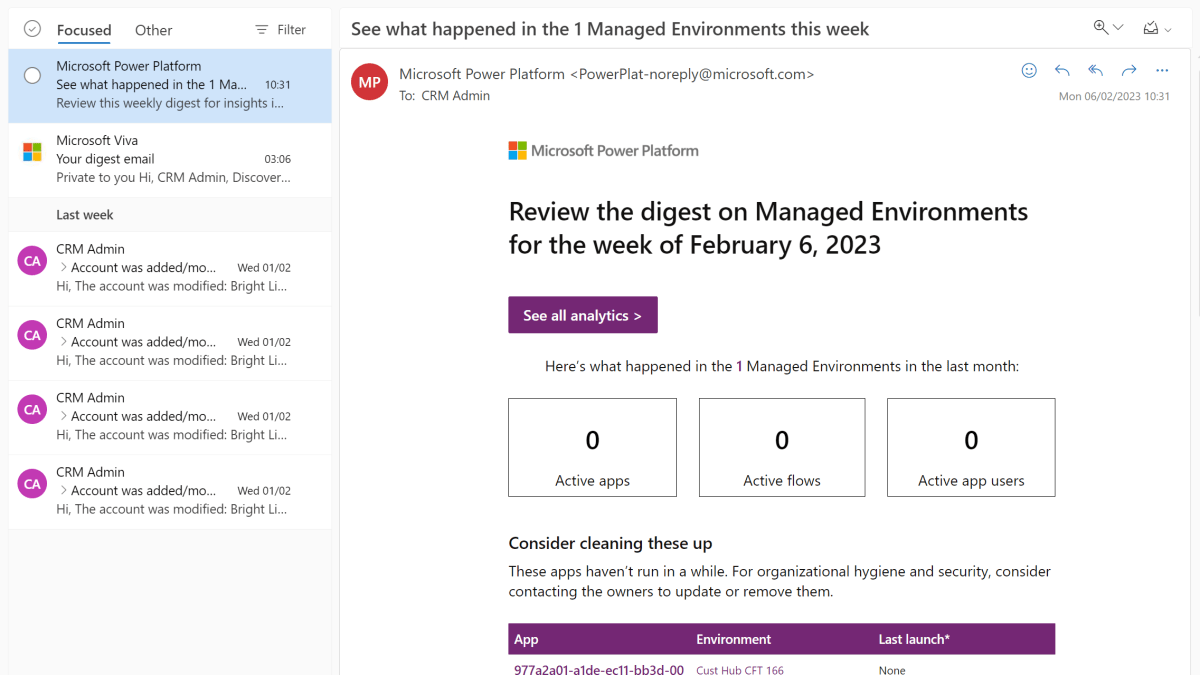Click the MP sender avatar in the message header
The height and width of the screenshot is (675, 1200).
pos(369,82)
